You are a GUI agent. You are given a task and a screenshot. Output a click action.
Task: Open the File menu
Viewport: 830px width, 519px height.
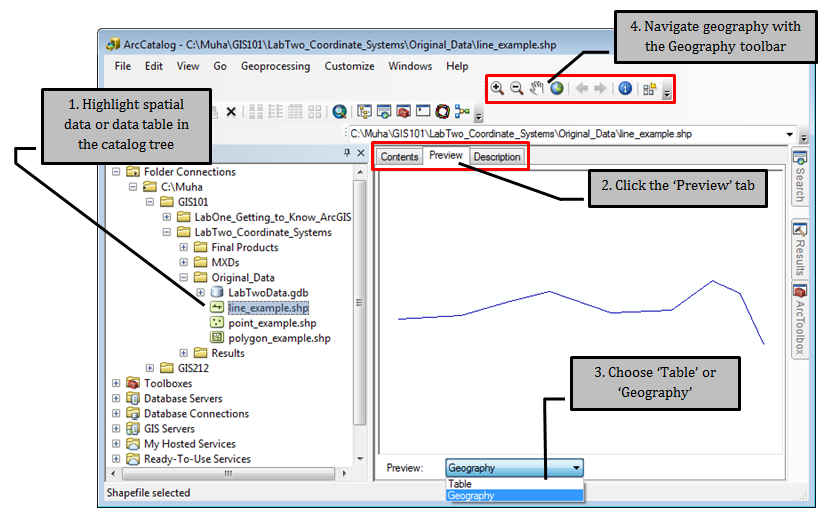(x=122, y=66)
